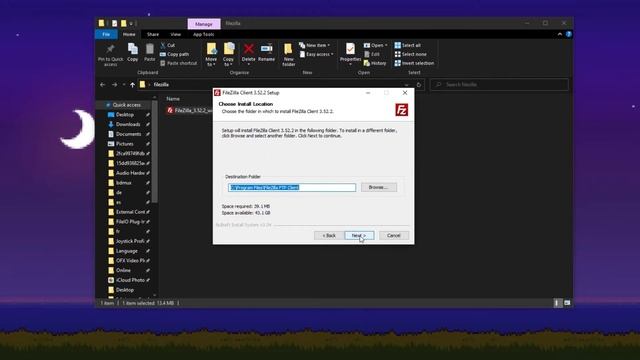This screenshot has height=360, width=640.
Task: Click the Destination Folder path field
Action: click(x=292, y=187)
